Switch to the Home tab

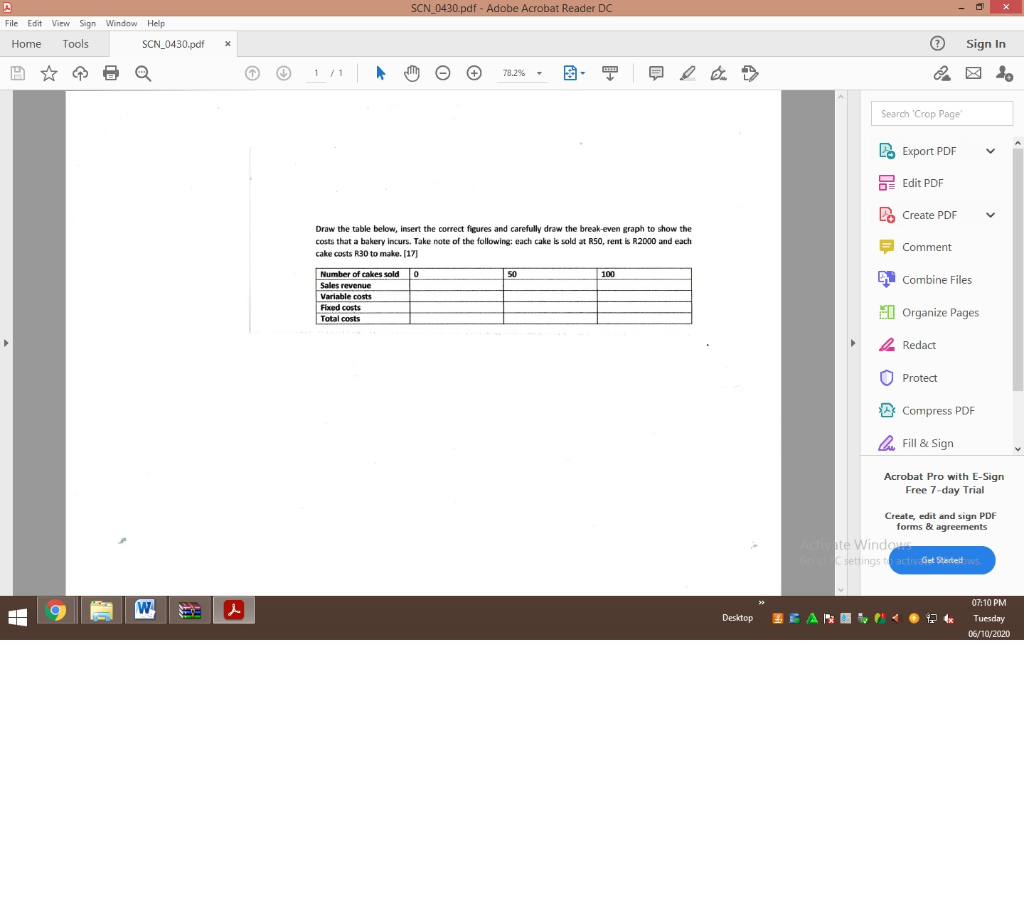pos(26,43)
